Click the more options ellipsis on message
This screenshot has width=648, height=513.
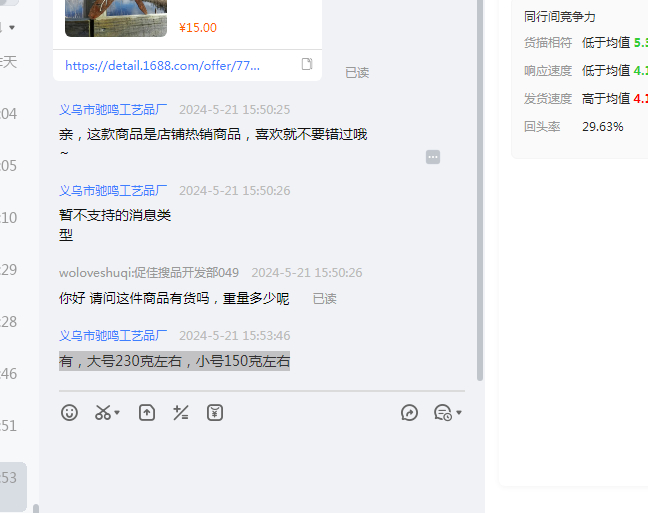tap(433, 157)
